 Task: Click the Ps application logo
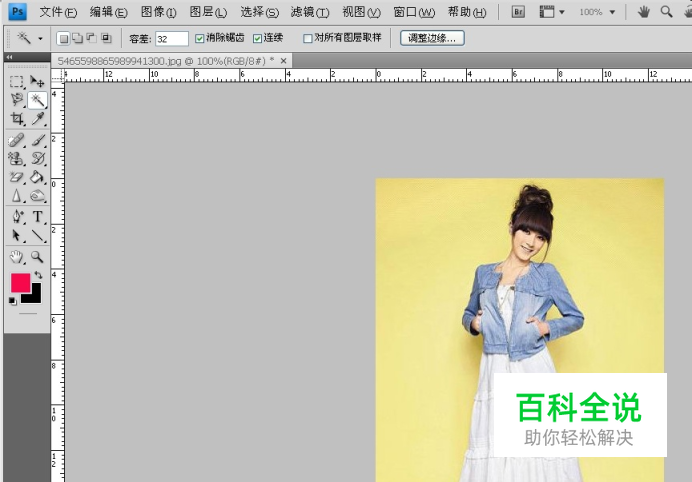tap(18, 12)
